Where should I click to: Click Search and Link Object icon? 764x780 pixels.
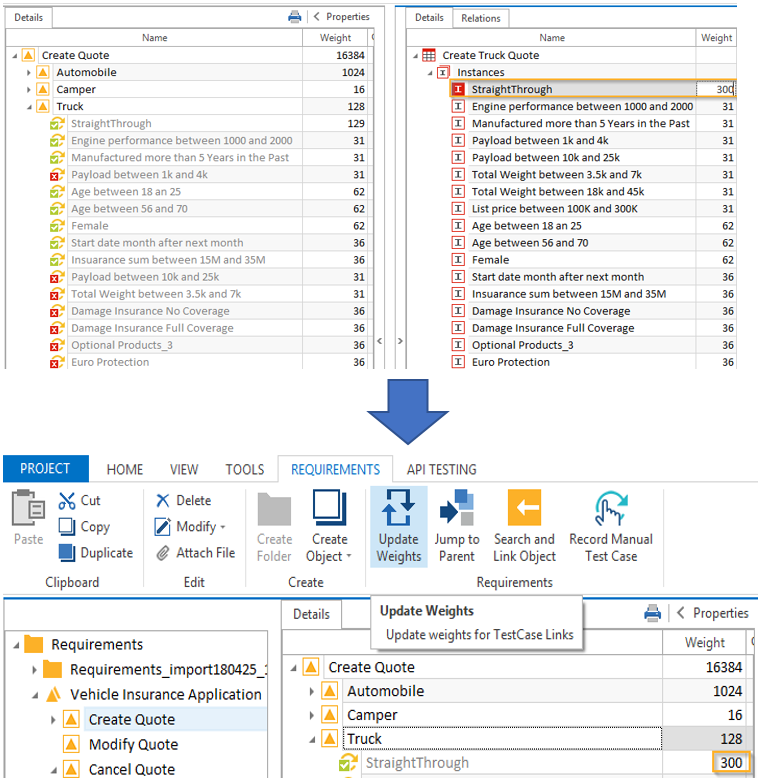coord(524,509)
